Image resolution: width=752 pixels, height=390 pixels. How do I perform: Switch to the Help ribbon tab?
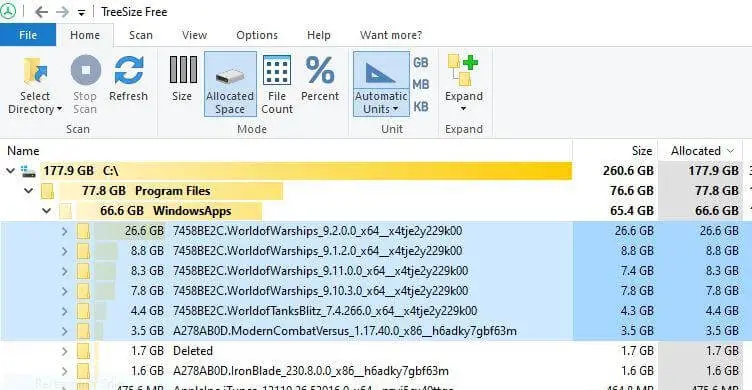pyautogui.click(x=318, y=35)
